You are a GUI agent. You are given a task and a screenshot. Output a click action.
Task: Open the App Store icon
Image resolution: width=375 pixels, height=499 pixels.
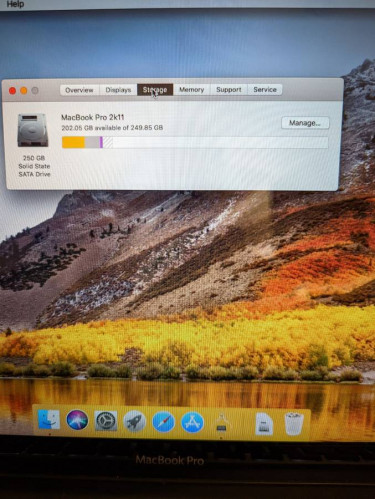[192, 422]
